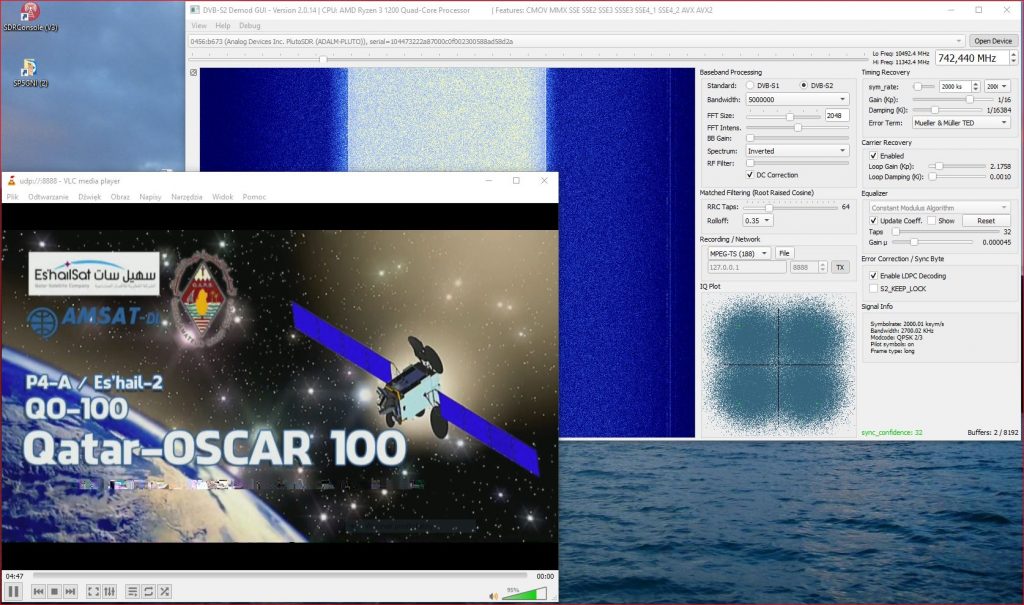Enable loop playback in VLC
Screen dimensions: 1024x605
click(147, 591)
